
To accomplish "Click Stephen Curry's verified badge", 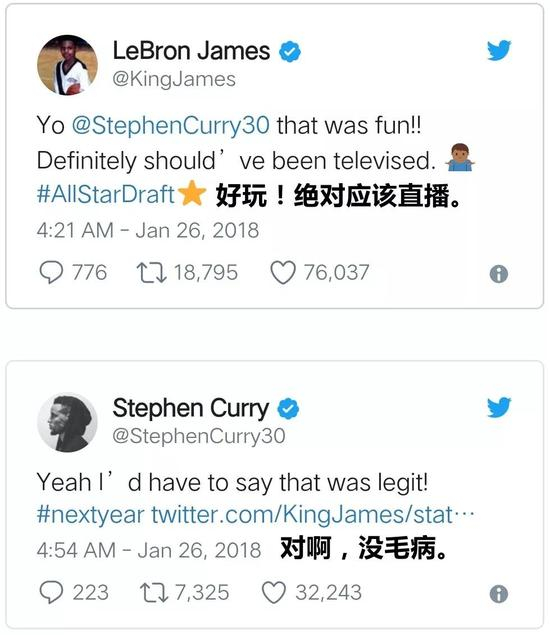I will click(288, 409).
